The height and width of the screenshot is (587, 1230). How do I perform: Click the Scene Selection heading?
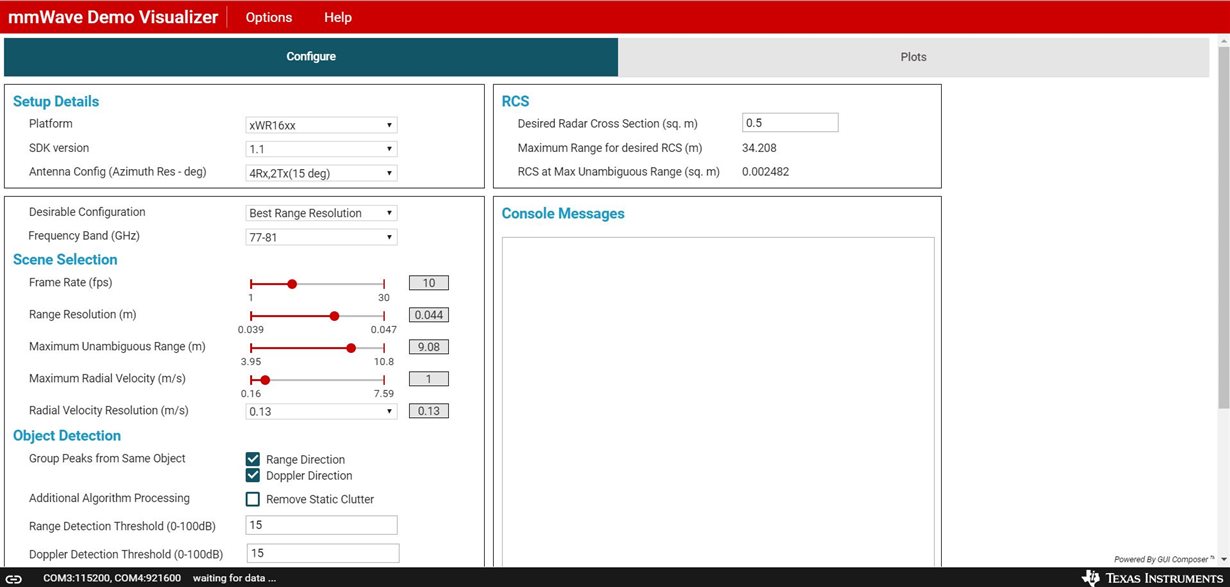coord(65,259)
